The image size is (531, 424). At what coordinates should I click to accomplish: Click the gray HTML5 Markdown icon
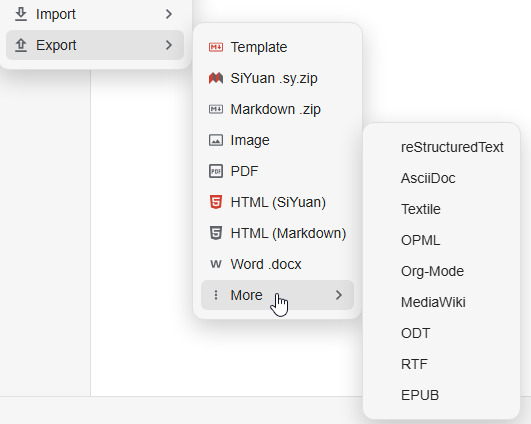click(216, 233)
